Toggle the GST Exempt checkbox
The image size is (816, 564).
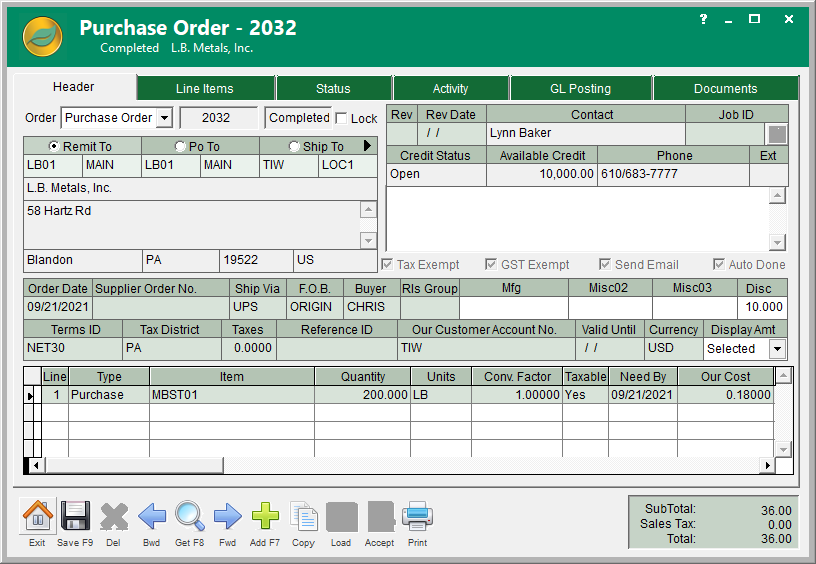point(491,264)
